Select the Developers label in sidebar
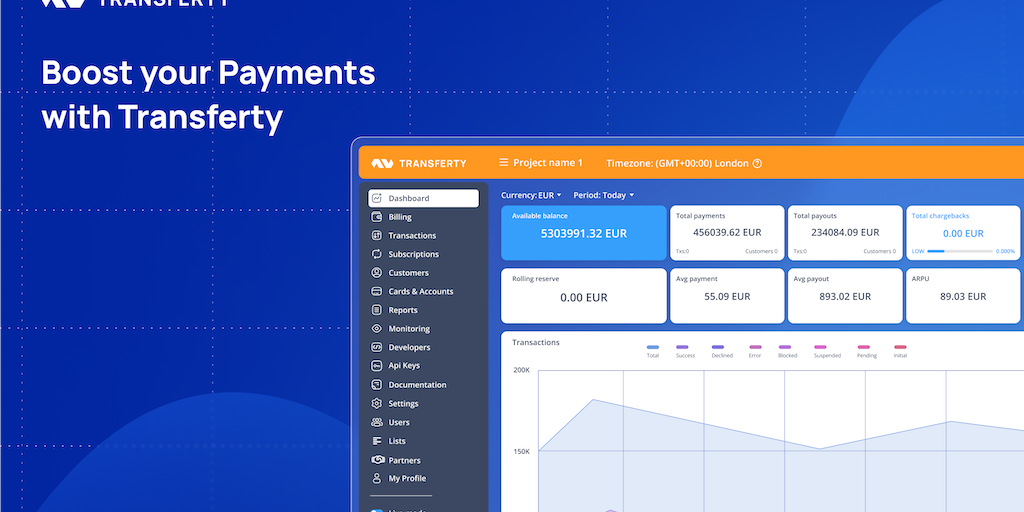1024x512 pixels. point(409,347)
